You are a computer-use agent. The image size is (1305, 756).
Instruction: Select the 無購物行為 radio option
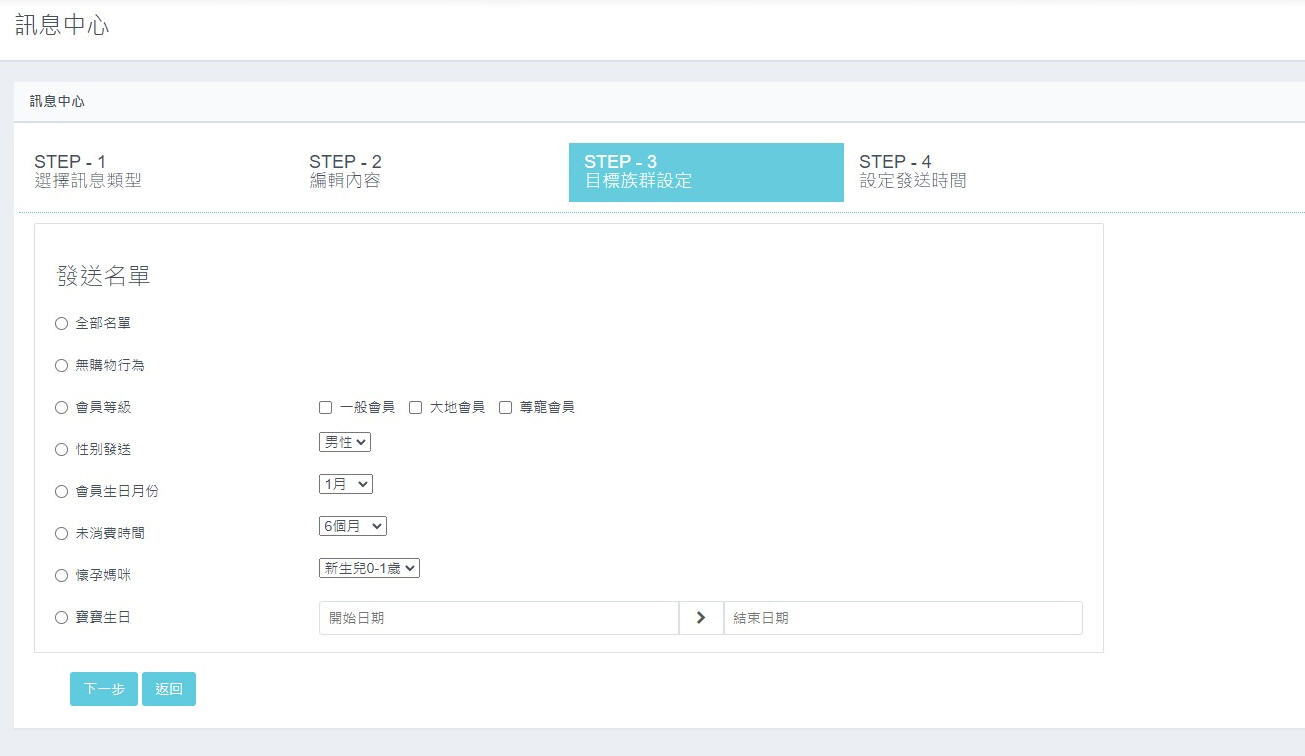point(61,365)
